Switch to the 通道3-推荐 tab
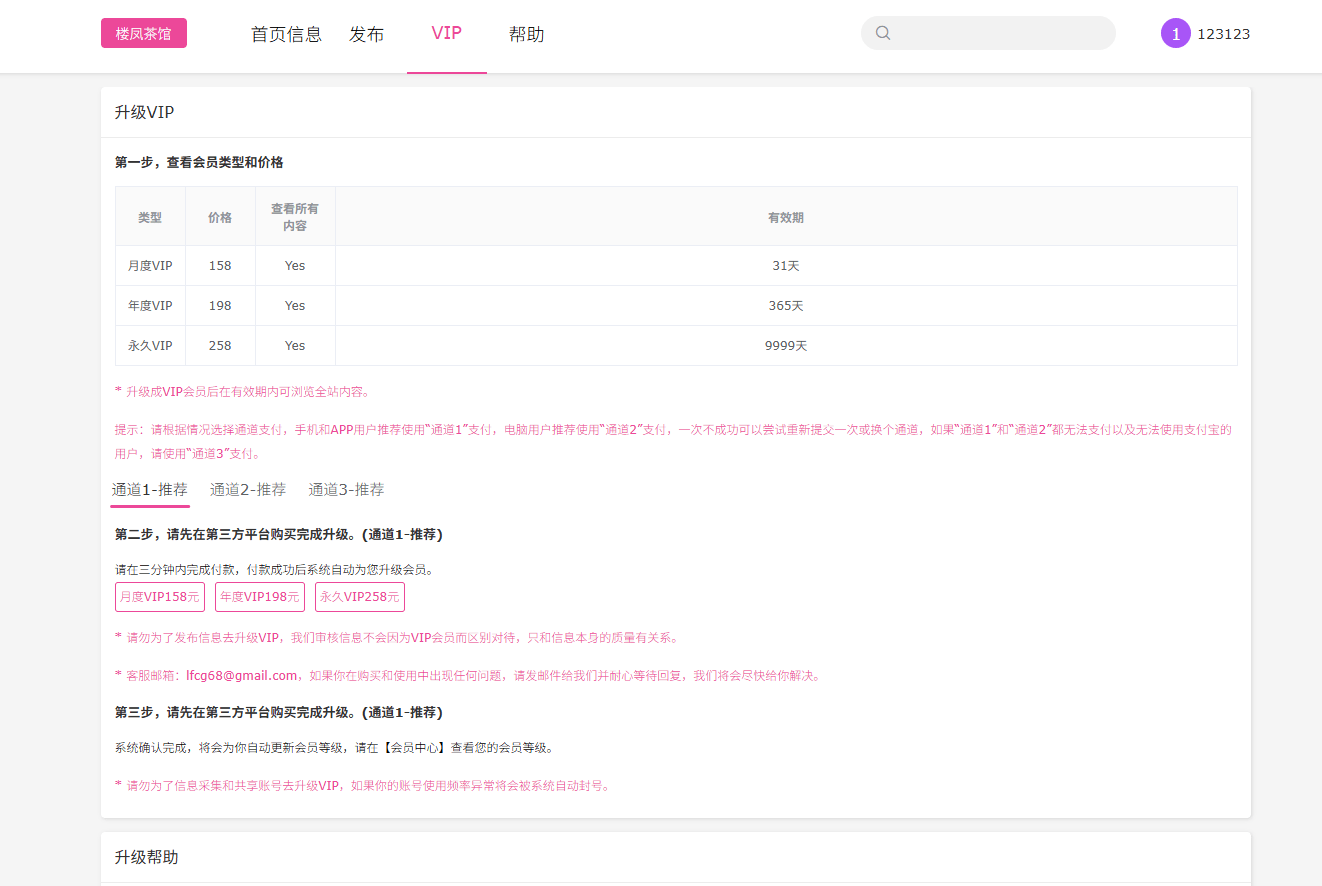1322x886 pixels. (346, 490)
